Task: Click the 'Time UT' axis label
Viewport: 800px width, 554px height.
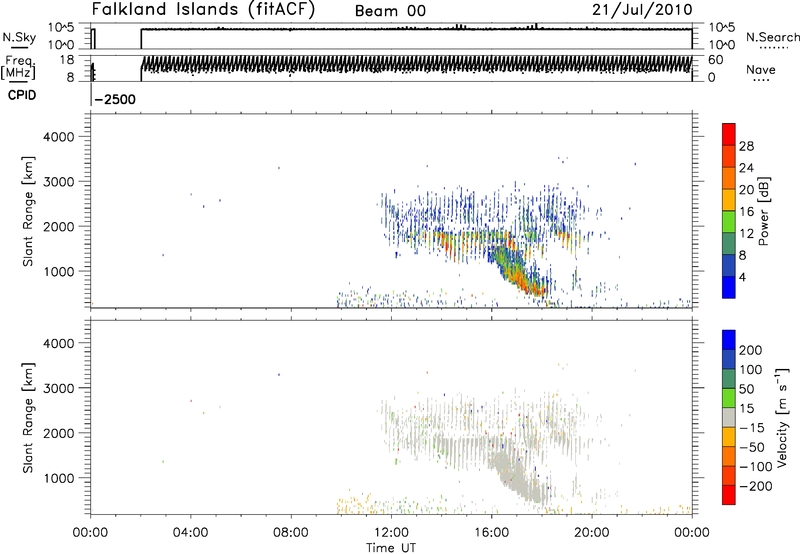Action: click(391, 548)
